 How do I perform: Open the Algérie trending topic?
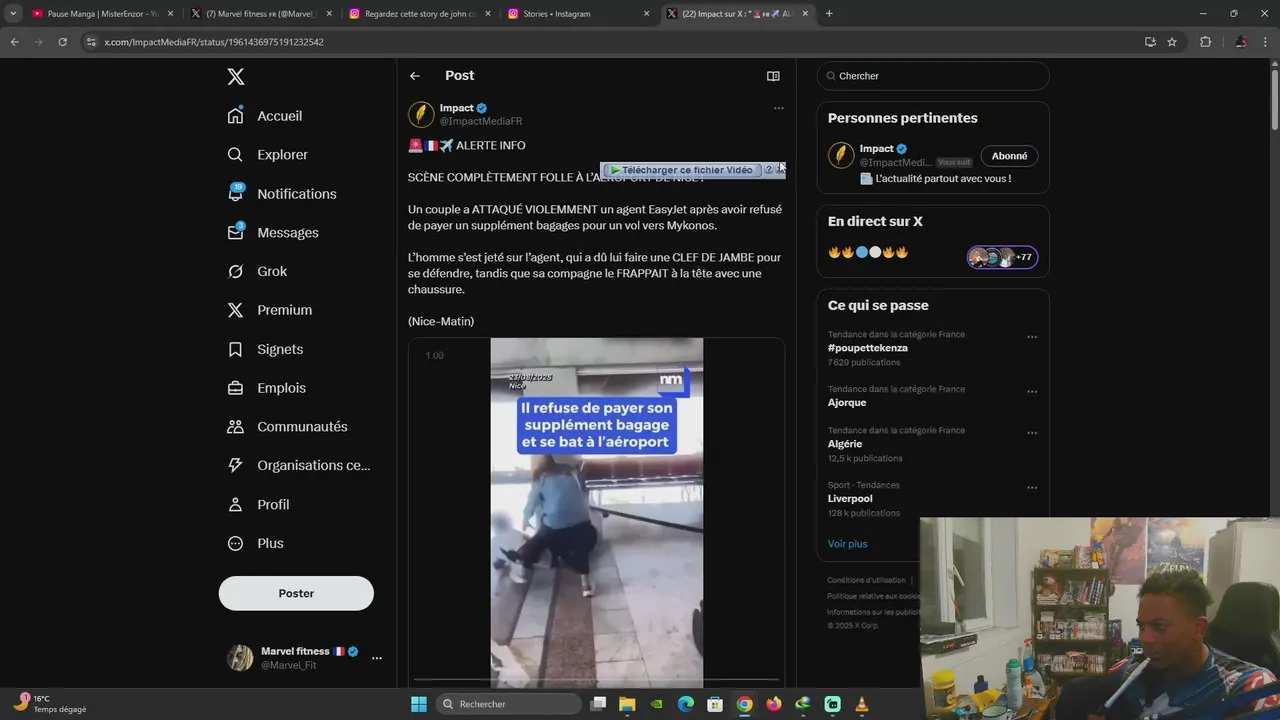845,444
